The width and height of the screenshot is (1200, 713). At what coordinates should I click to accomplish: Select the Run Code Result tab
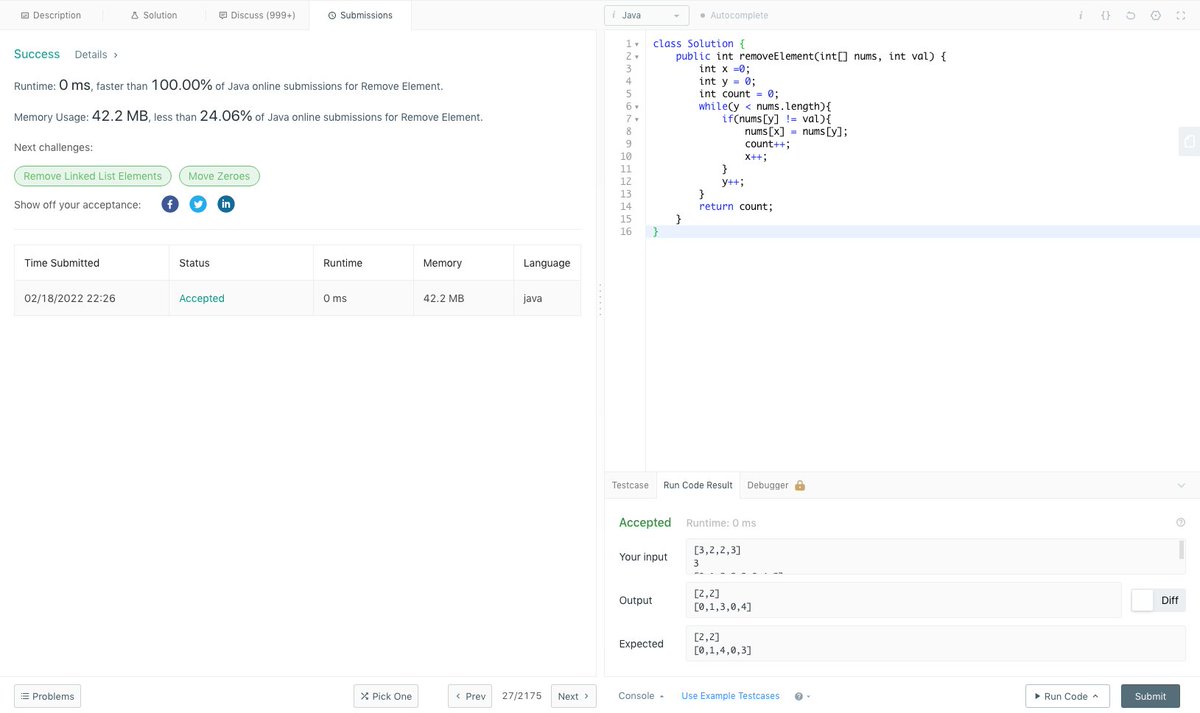698,485
